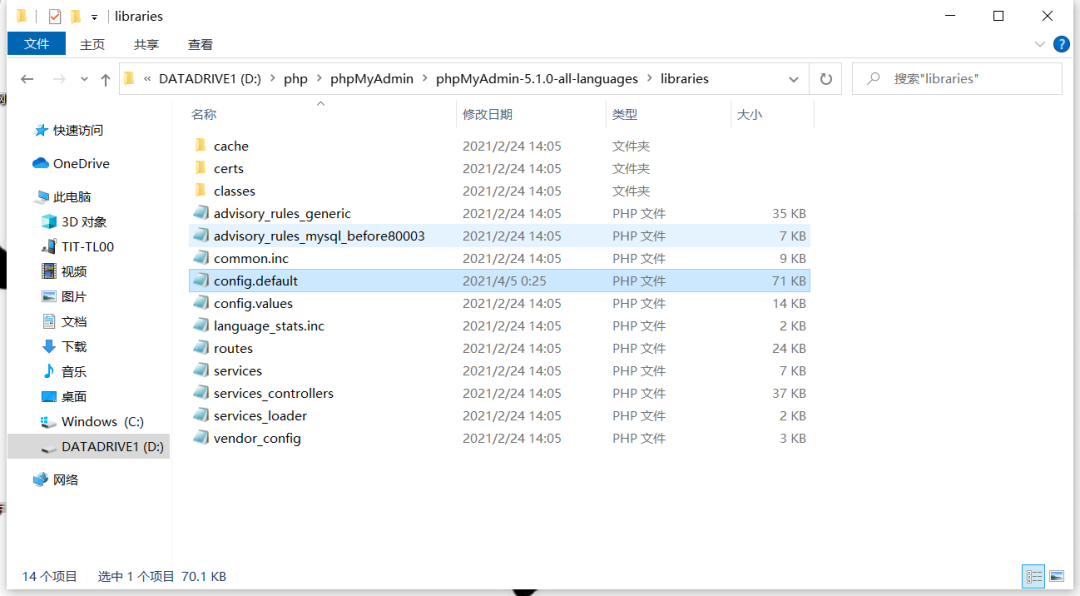The image size is (1080, 596).
Task: Open Windows (C:) drive in sidebar
Action: (103, 422)
